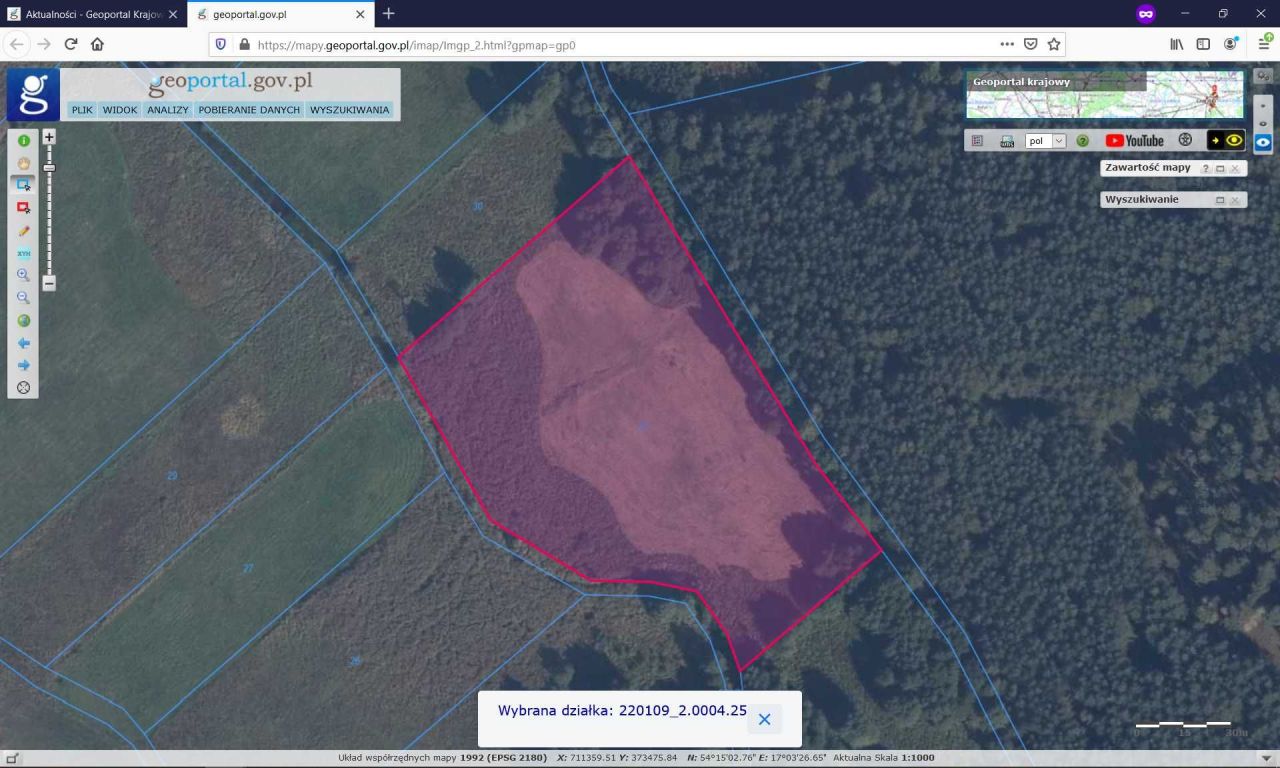This screenshot has height=768, width=1280.
Task: Select the magnifier zoom-in tool
Action: 24,275
